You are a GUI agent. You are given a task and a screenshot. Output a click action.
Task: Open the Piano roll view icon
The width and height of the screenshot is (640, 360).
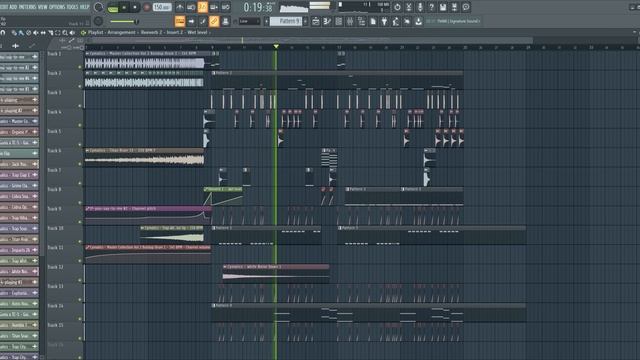click(327, 21)
